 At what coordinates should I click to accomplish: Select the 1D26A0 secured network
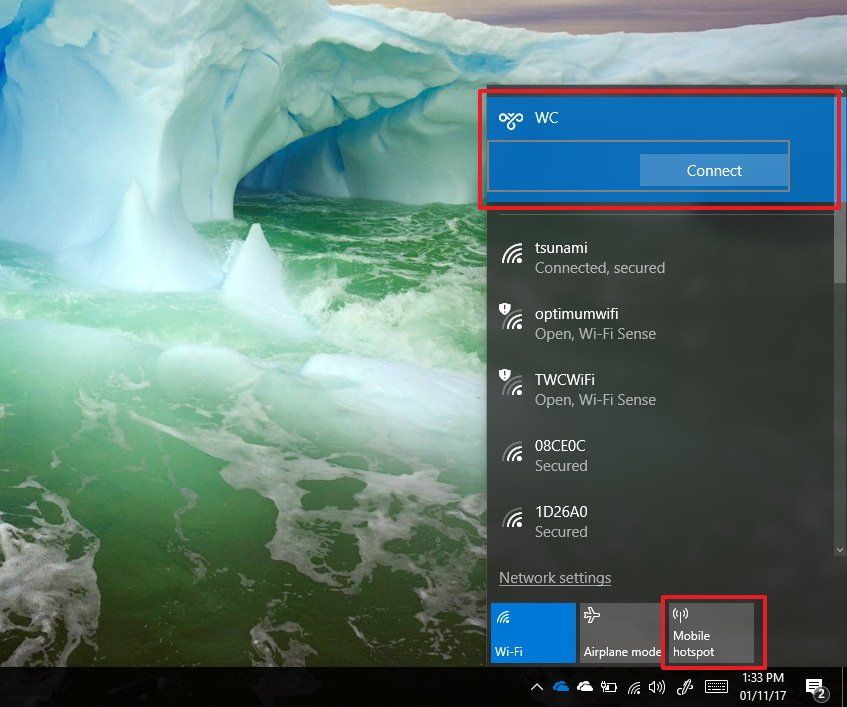pos(561,521)
